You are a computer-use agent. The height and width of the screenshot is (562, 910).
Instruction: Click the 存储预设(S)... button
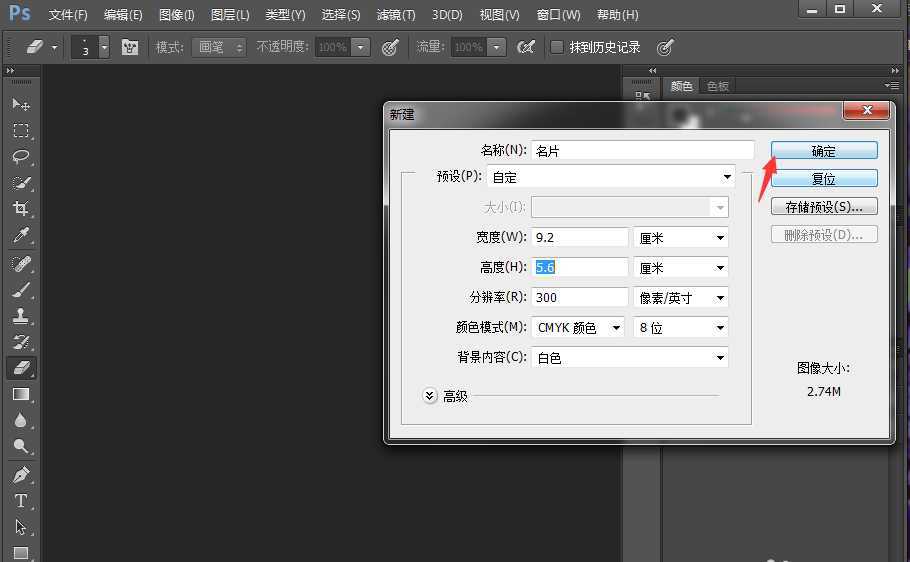click(x=824, y=207)
